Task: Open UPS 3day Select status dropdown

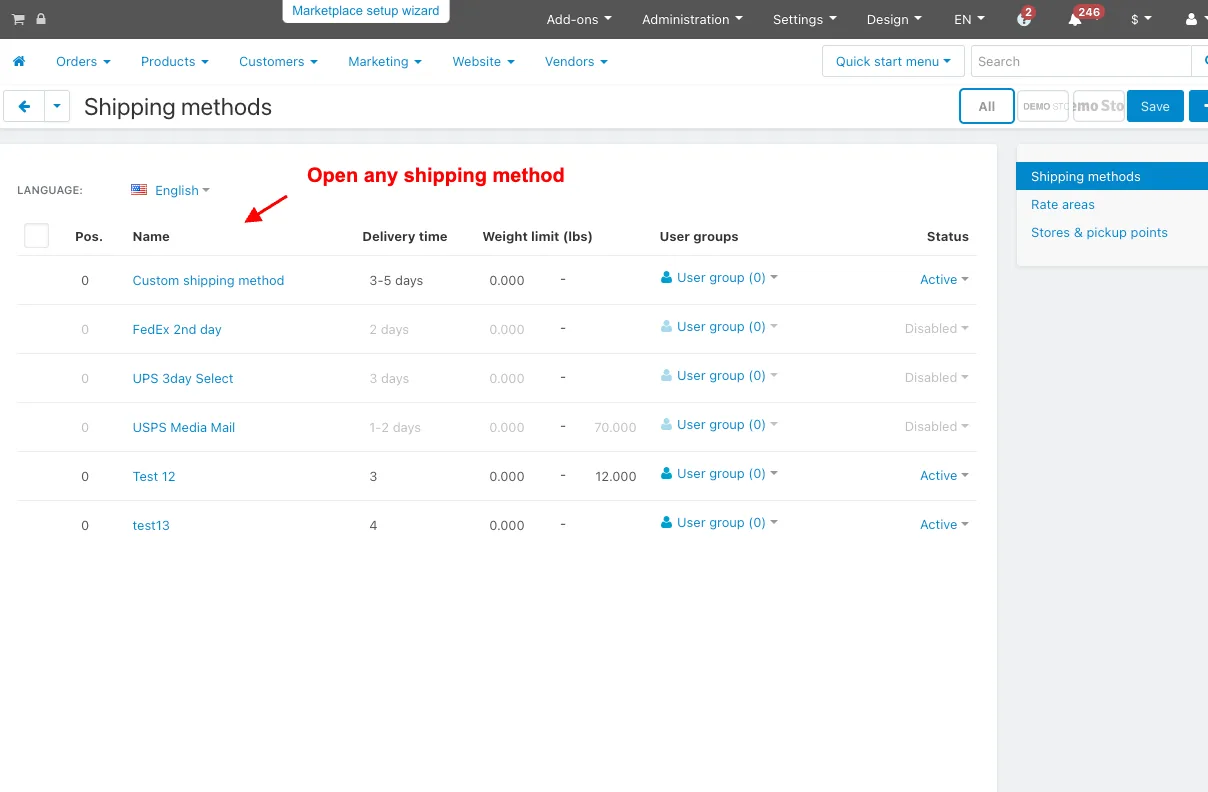Action: point(937,377)
